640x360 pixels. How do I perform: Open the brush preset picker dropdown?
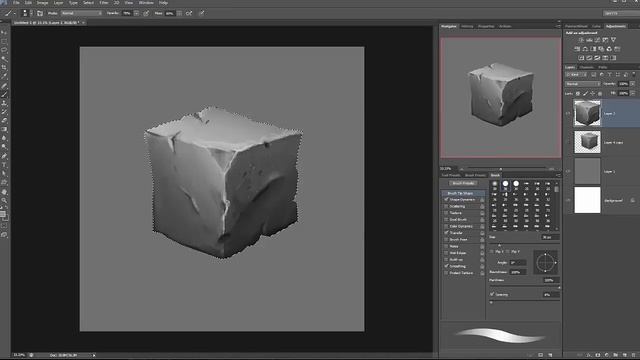[x=32, y=13]
